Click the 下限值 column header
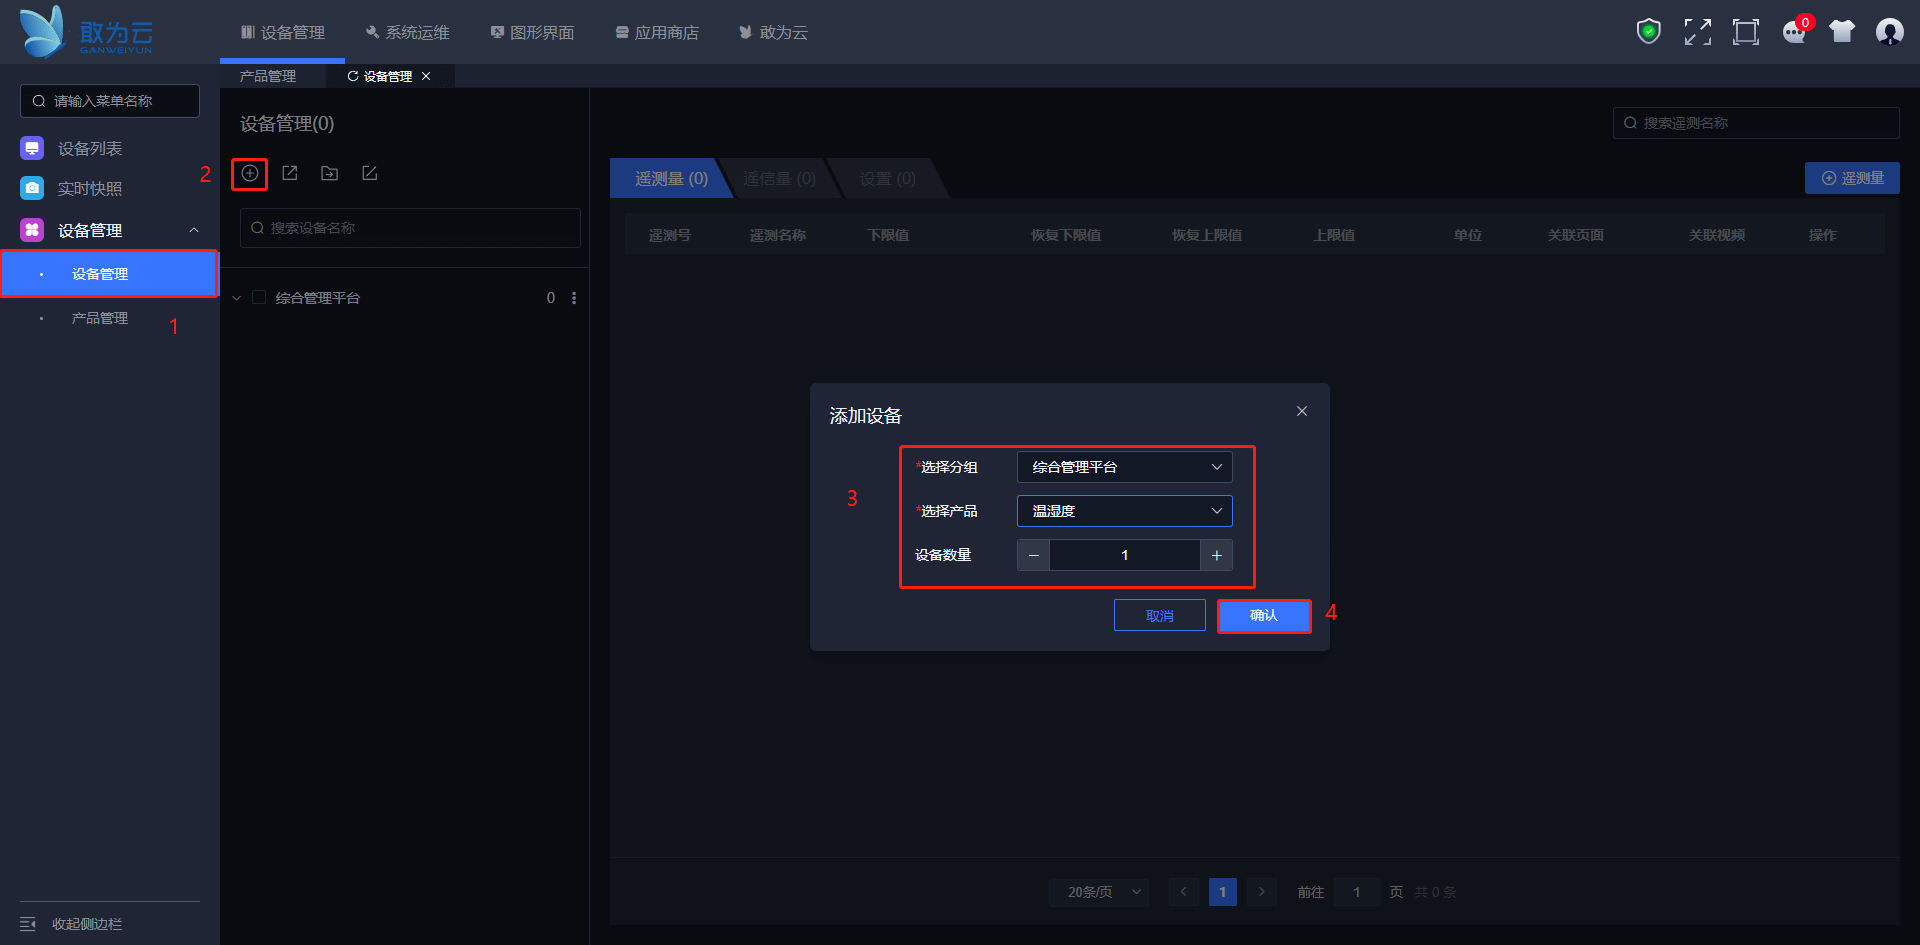This screenshot has width=1920, height=945. pos(888,235)
